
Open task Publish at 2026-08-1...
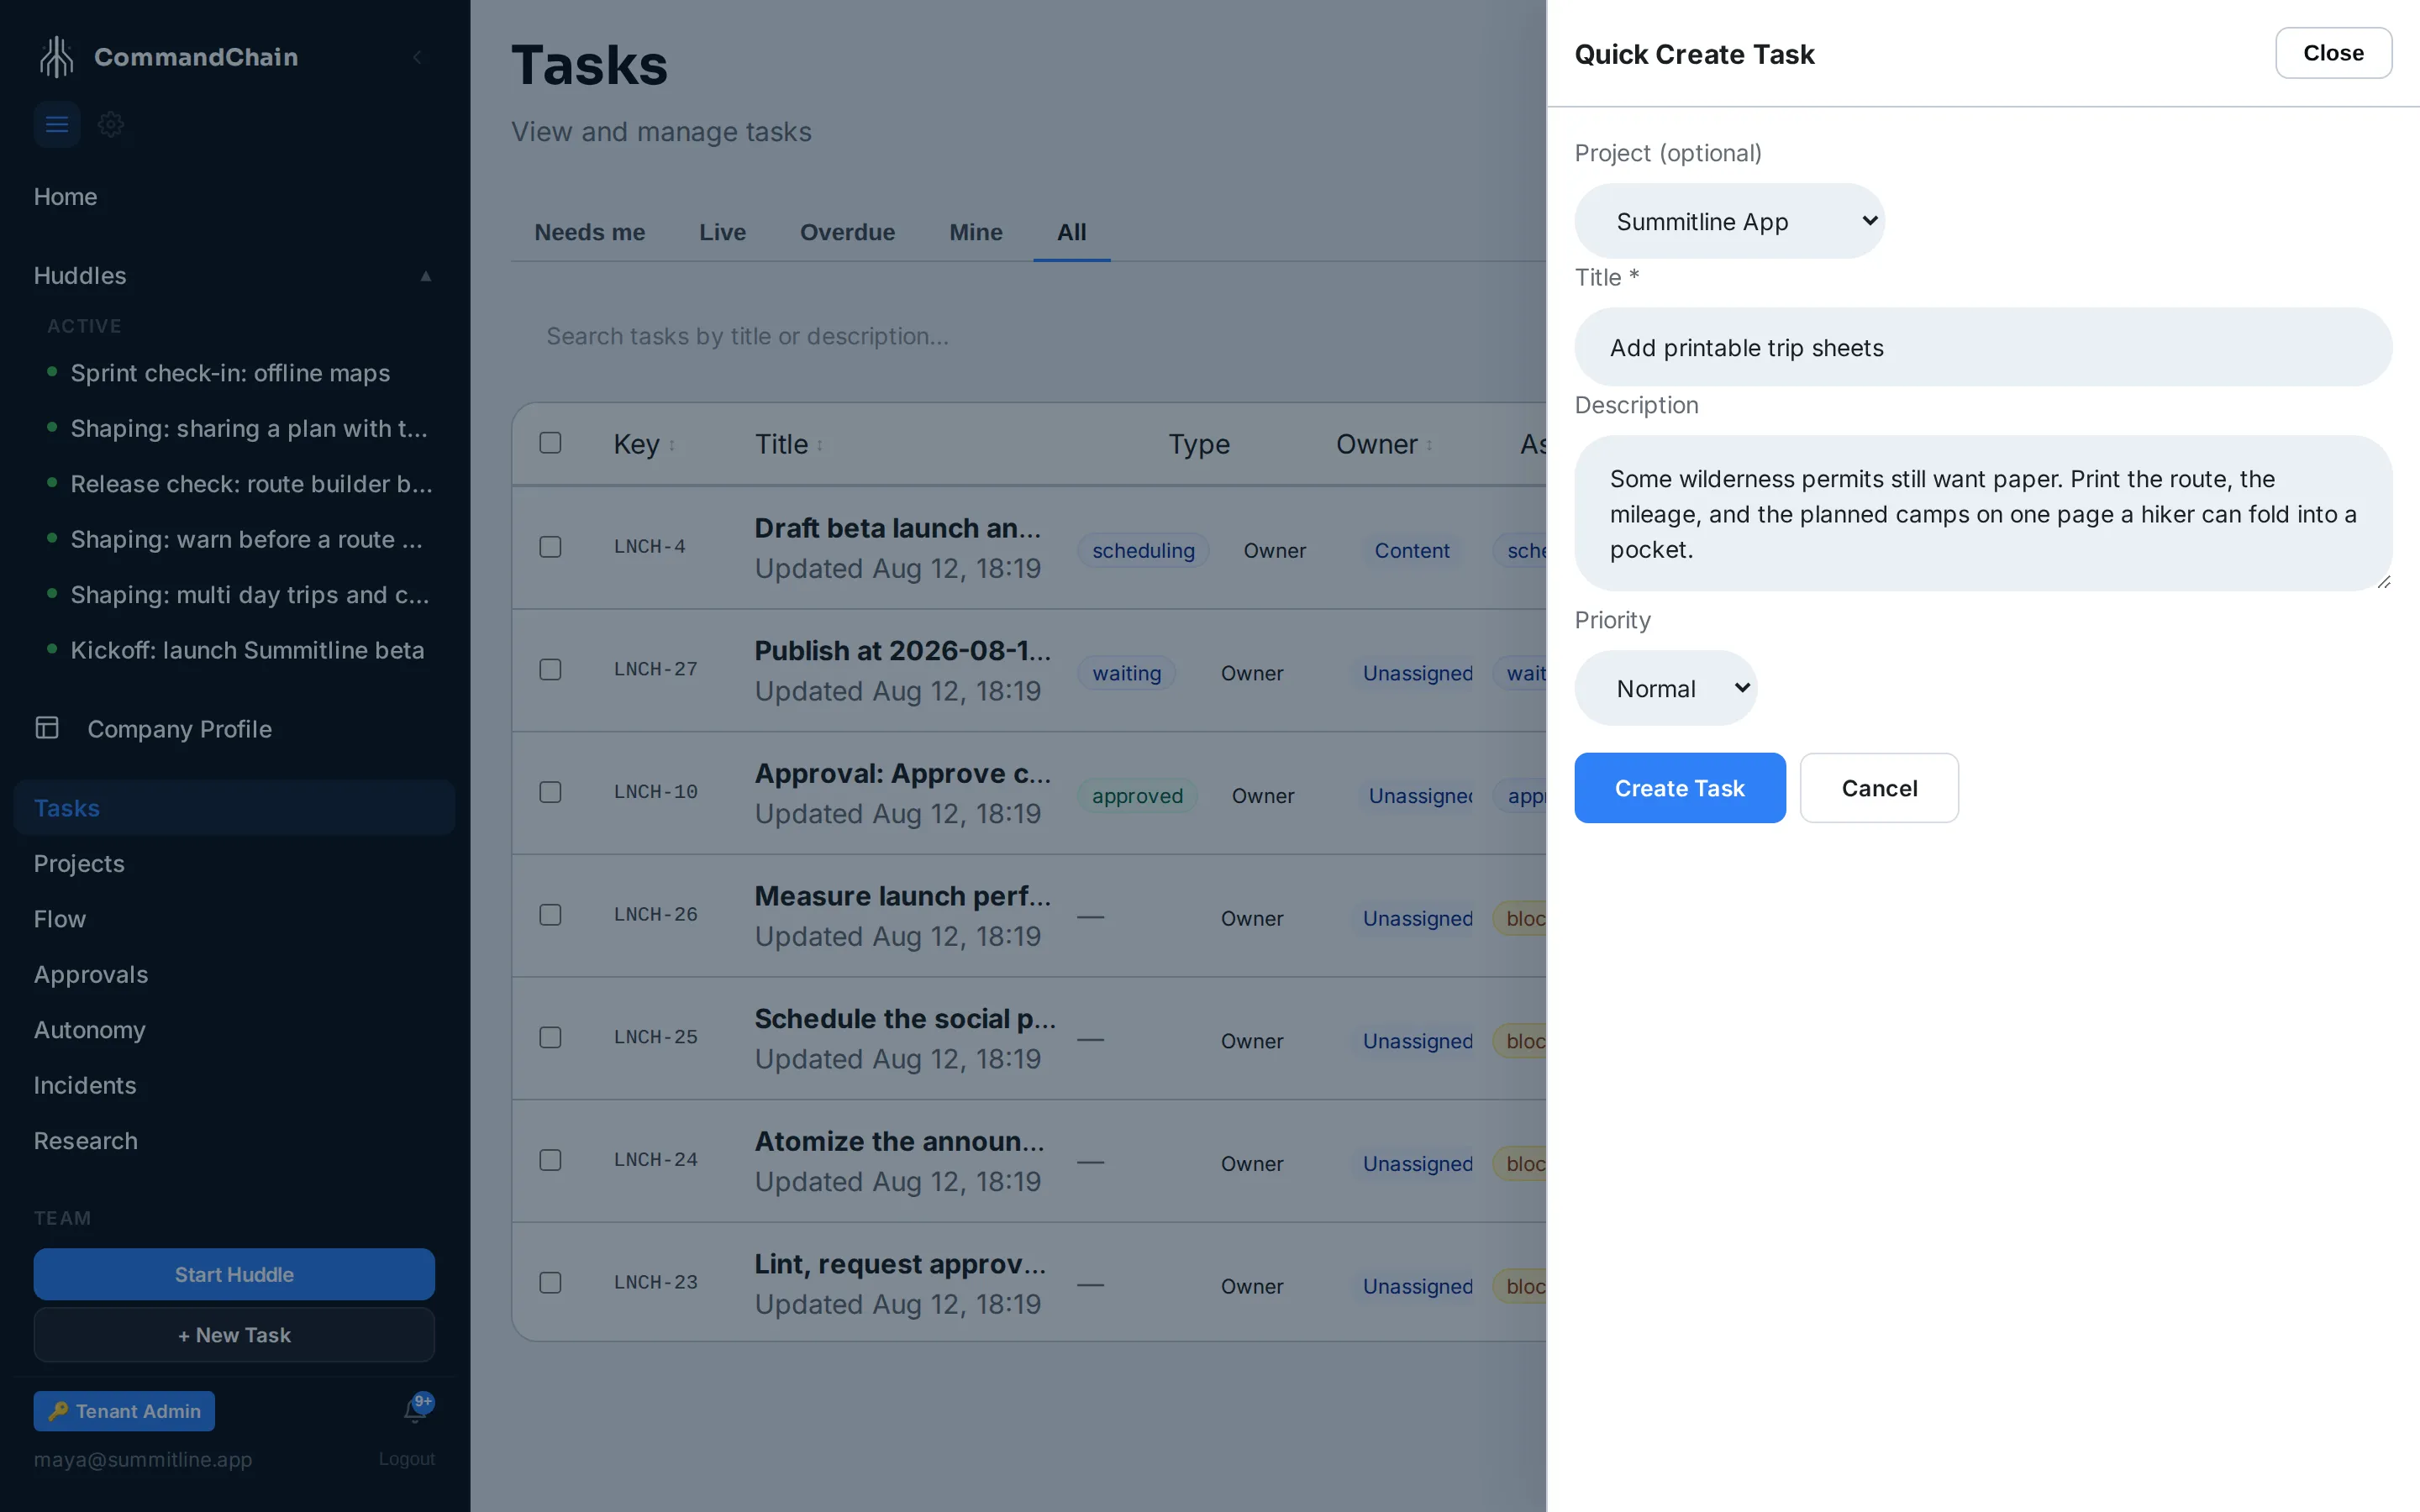click(902, 650)
